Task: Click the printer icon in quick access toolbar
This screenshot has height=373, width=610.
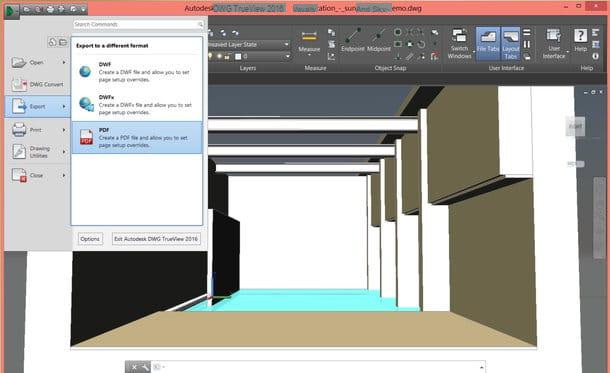Action: tap(51, 9)
